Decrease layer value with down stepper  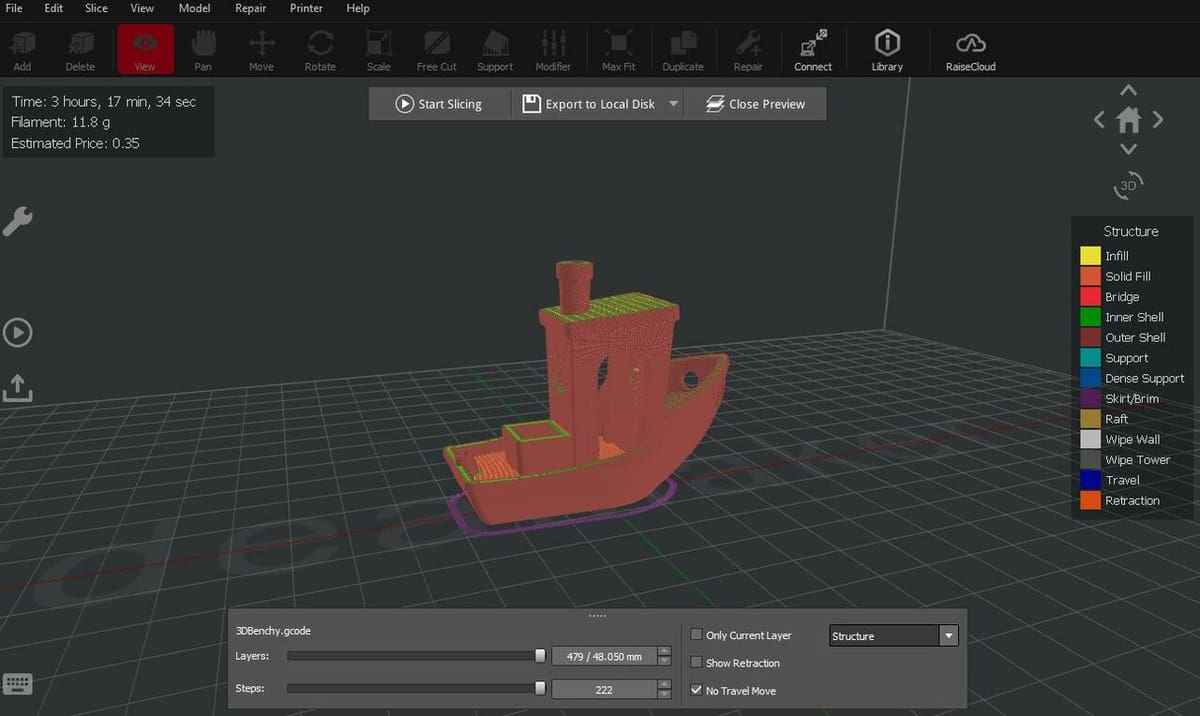[x=664, y=661]
